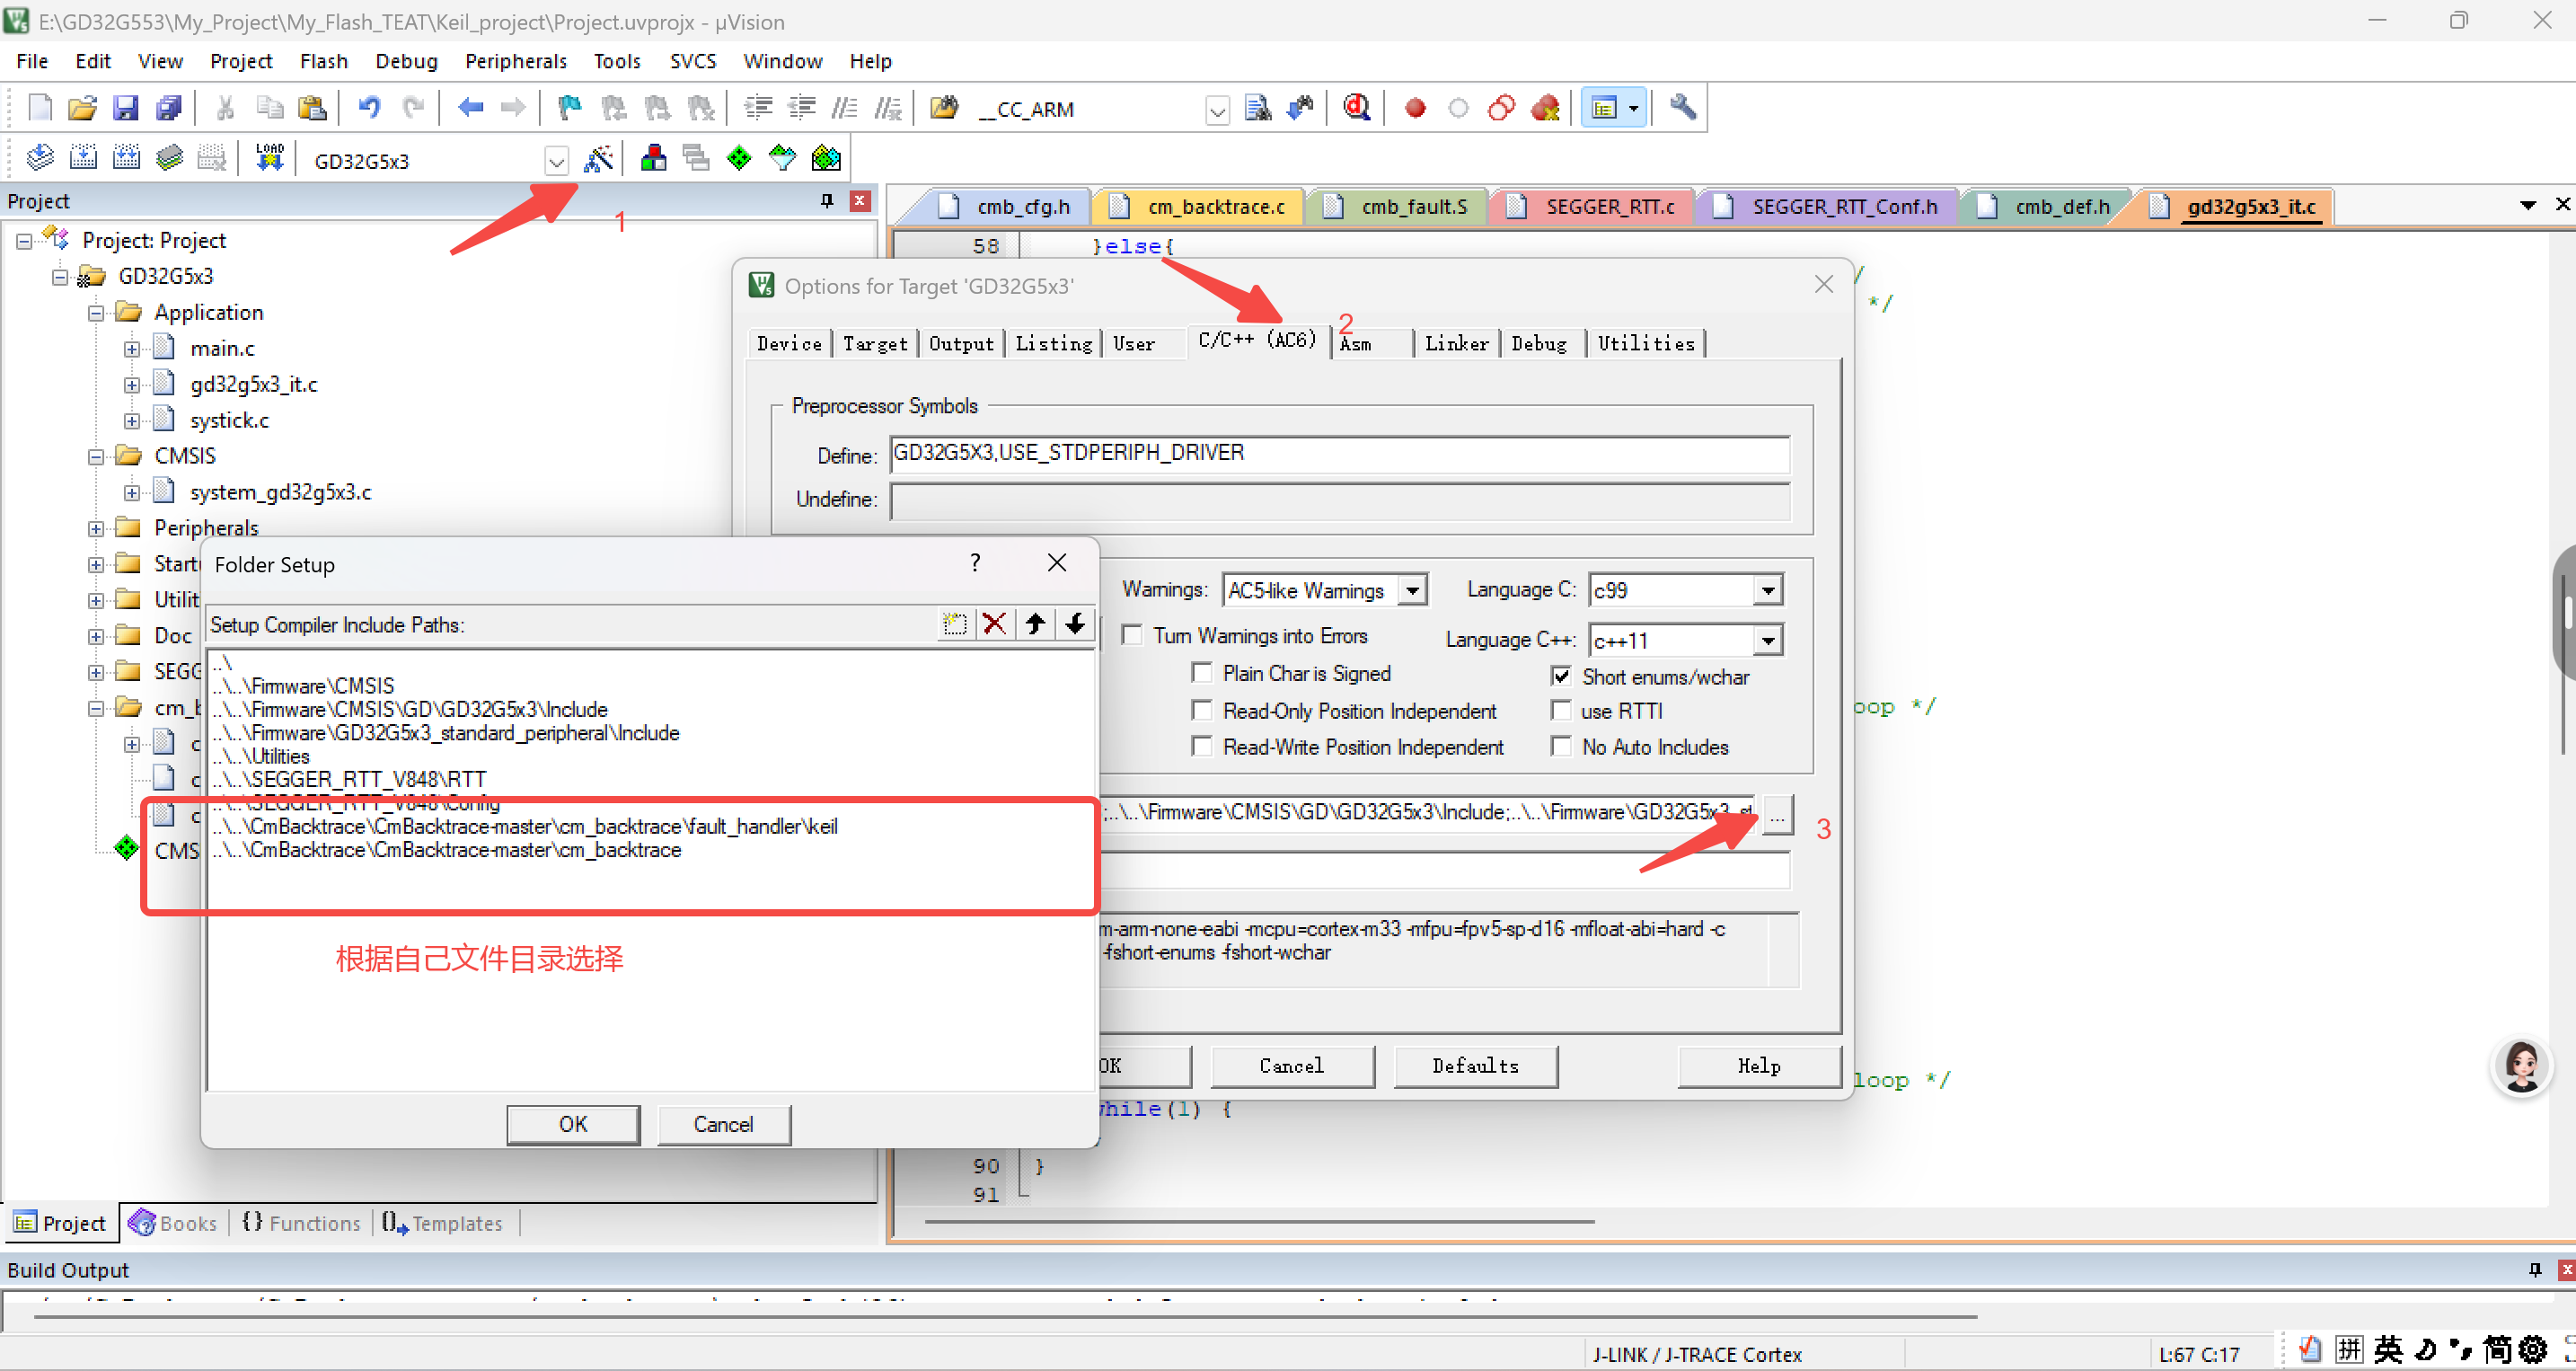Click Options for Target wand icon
This screenshot has width=2576, height=1371.
(598, 159)
